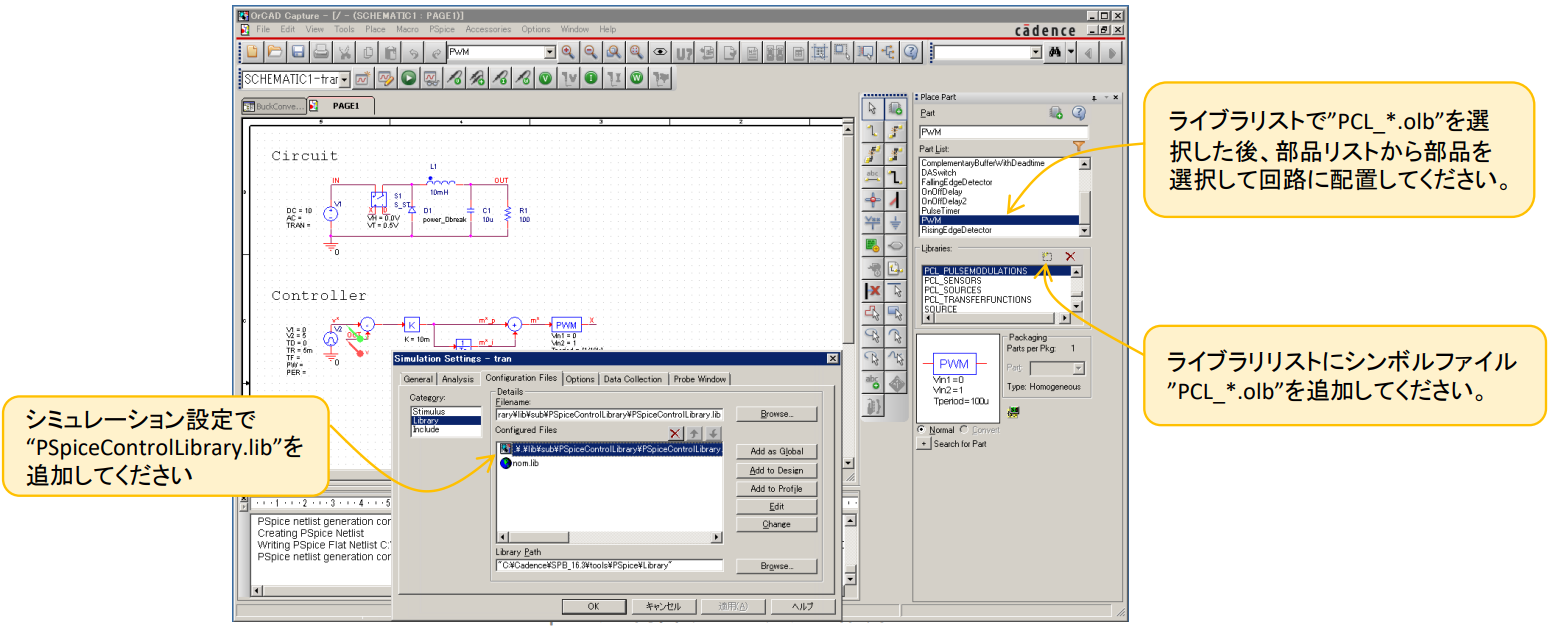Click the Add Library icon above Libraries list
The height and width of the screenshot is (638, 1553).
(x=1047, y=257)
